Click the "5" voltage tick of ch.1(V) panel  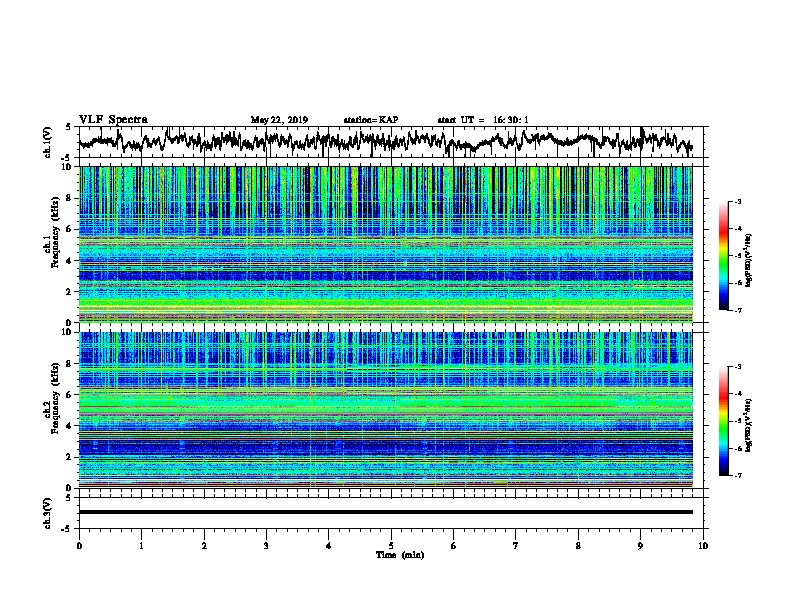pyautogui.click(x=69, y=128)
